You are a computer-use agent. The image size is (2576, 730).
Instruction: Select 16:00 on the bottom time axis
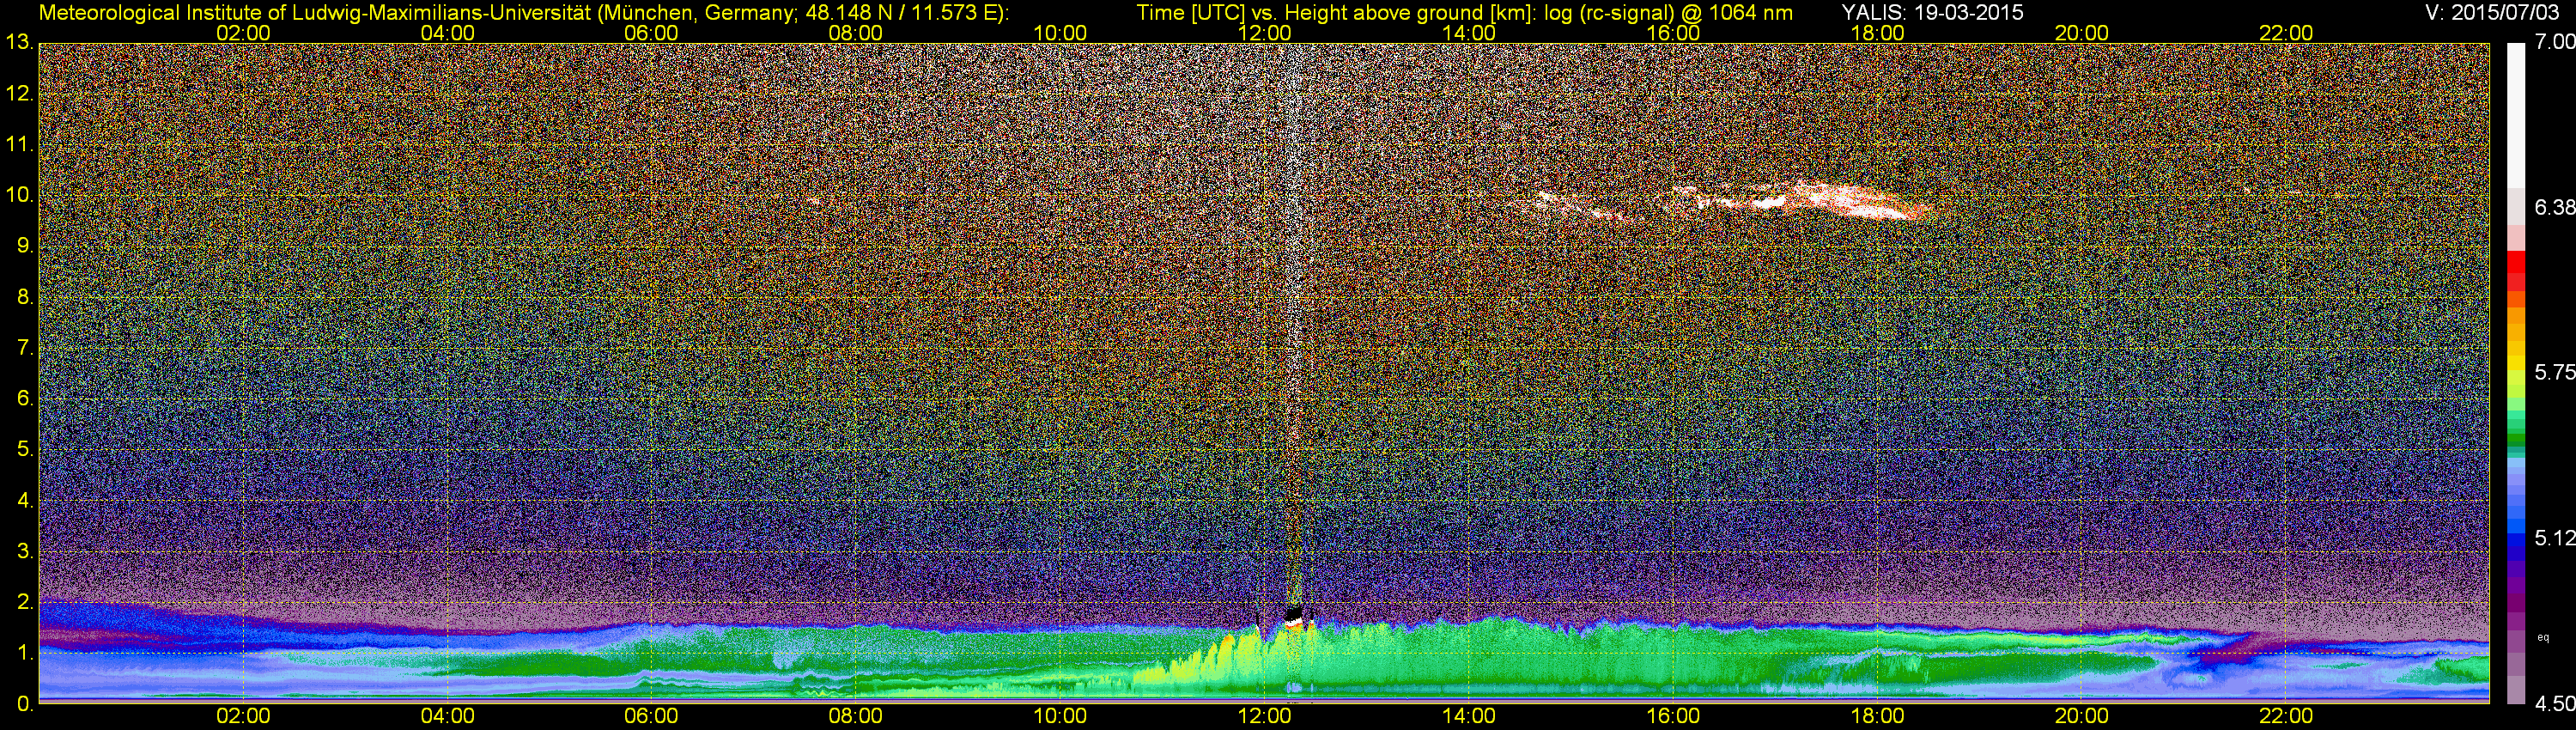tap(1673, 716)
